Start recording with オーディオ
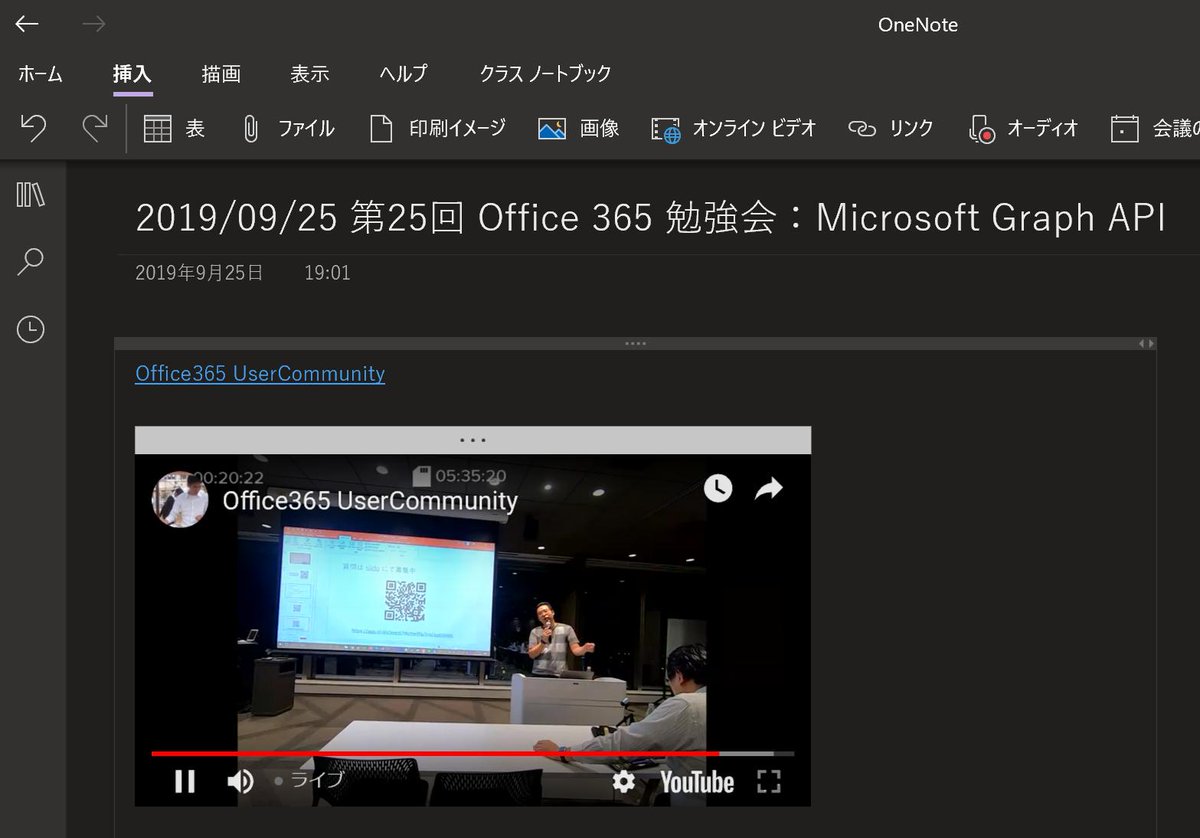This screenshot has width=1200, height=838. [x=1023, y=128]
